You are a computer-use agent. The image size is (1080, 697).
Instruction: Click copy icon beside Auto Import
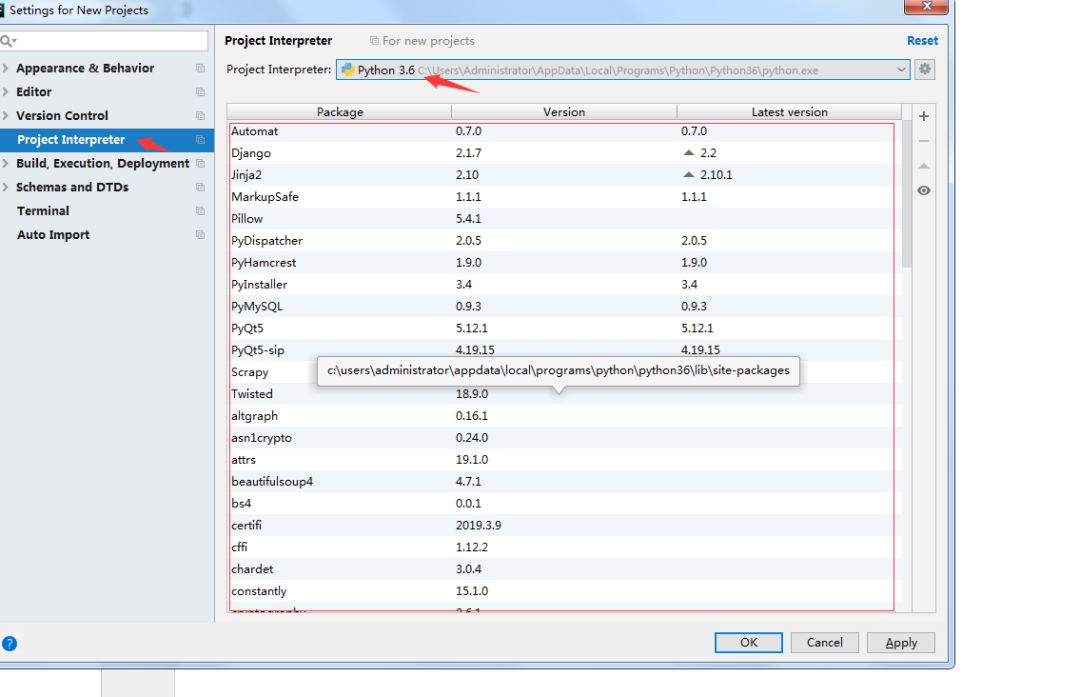pos(200,235)
